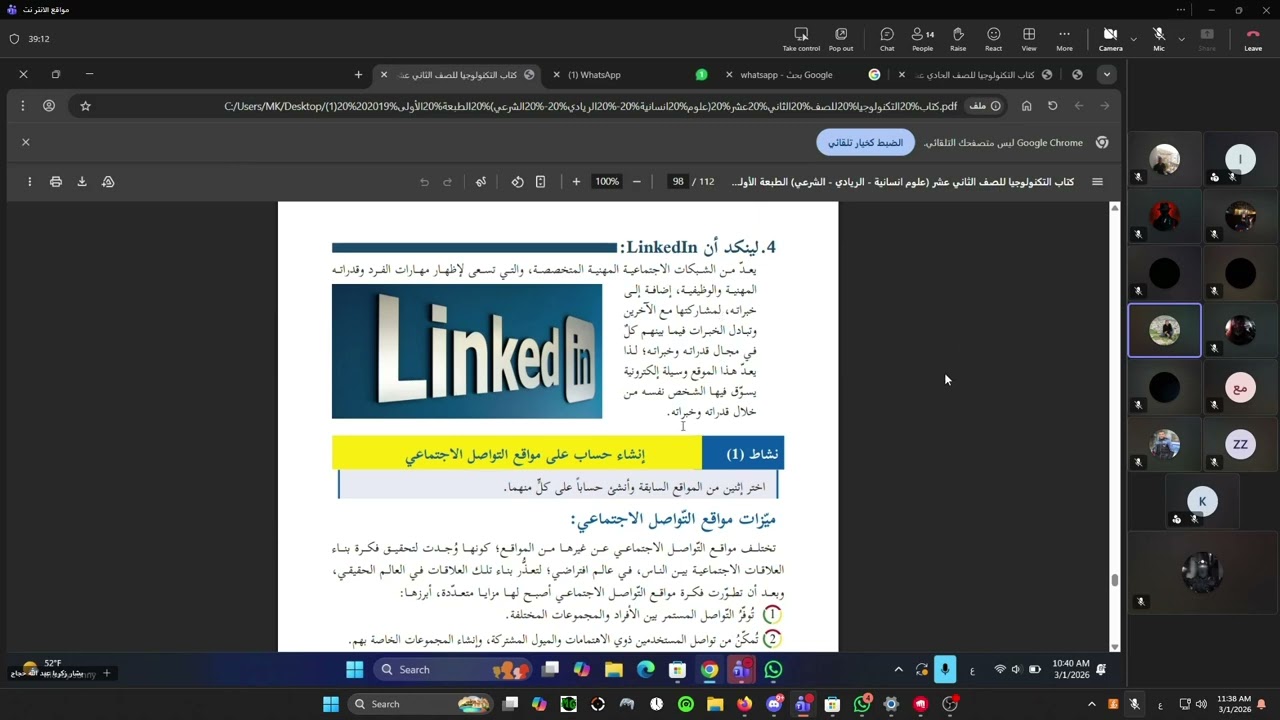
Task: Rotate the PDF counterclockwise
Action: click(517, 182)
